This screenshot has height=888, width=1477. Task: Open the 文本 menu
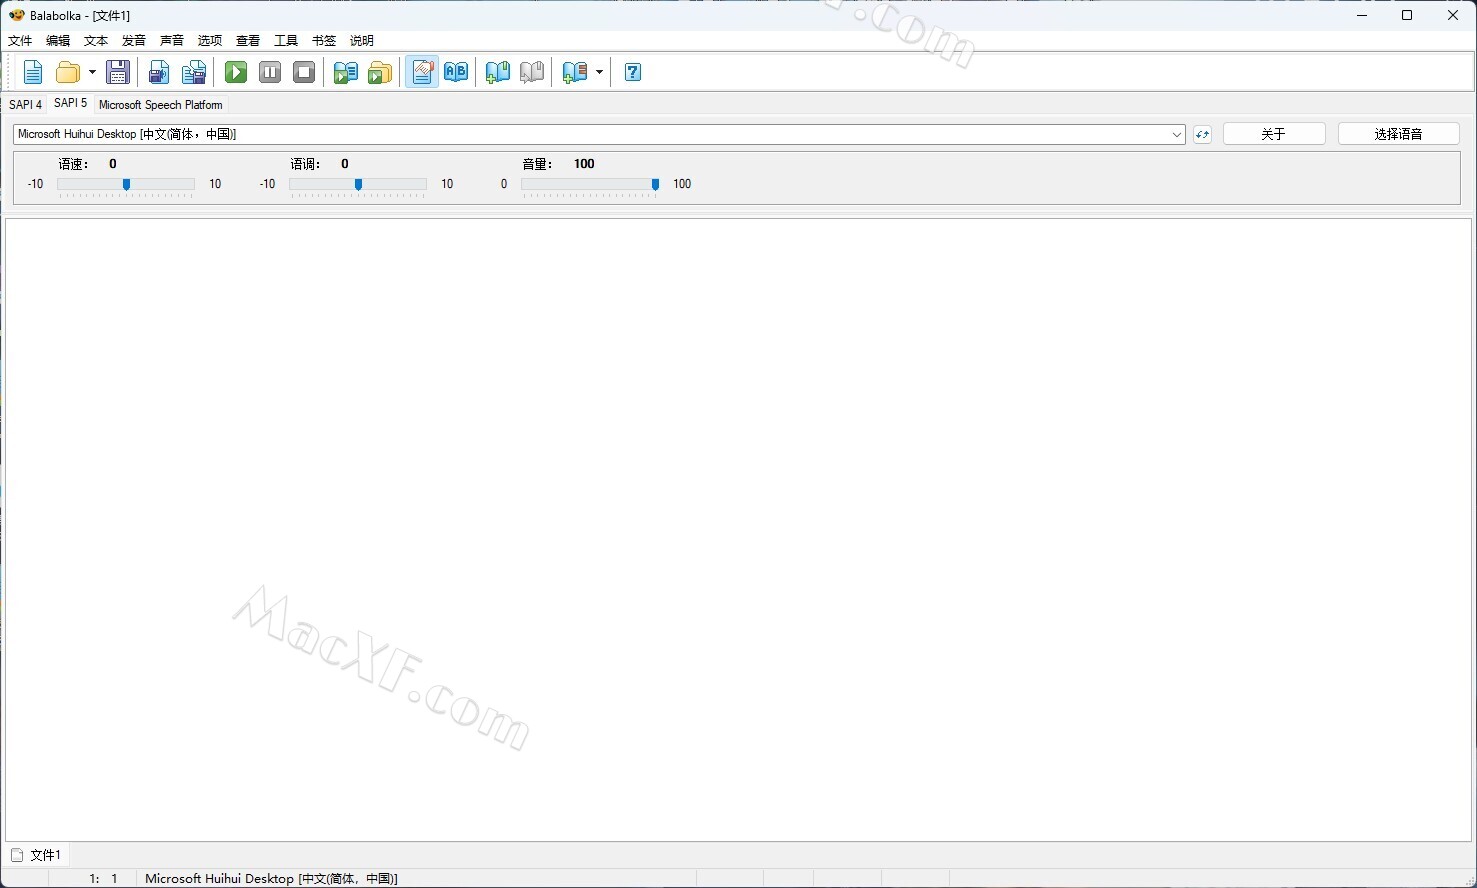tap(96, 41)
